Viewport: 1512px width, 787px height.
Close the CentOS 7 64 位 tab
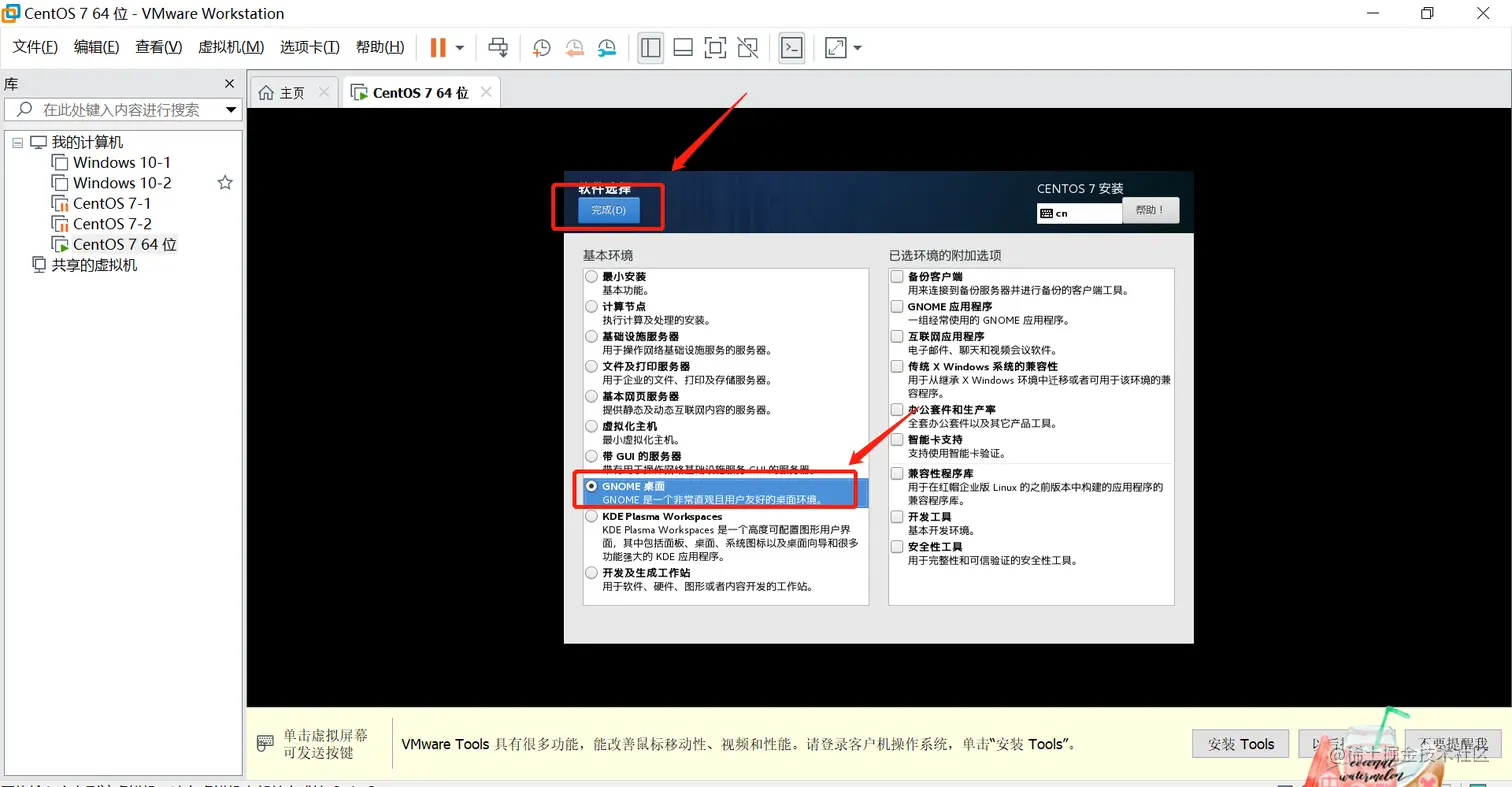click(486, 92)
